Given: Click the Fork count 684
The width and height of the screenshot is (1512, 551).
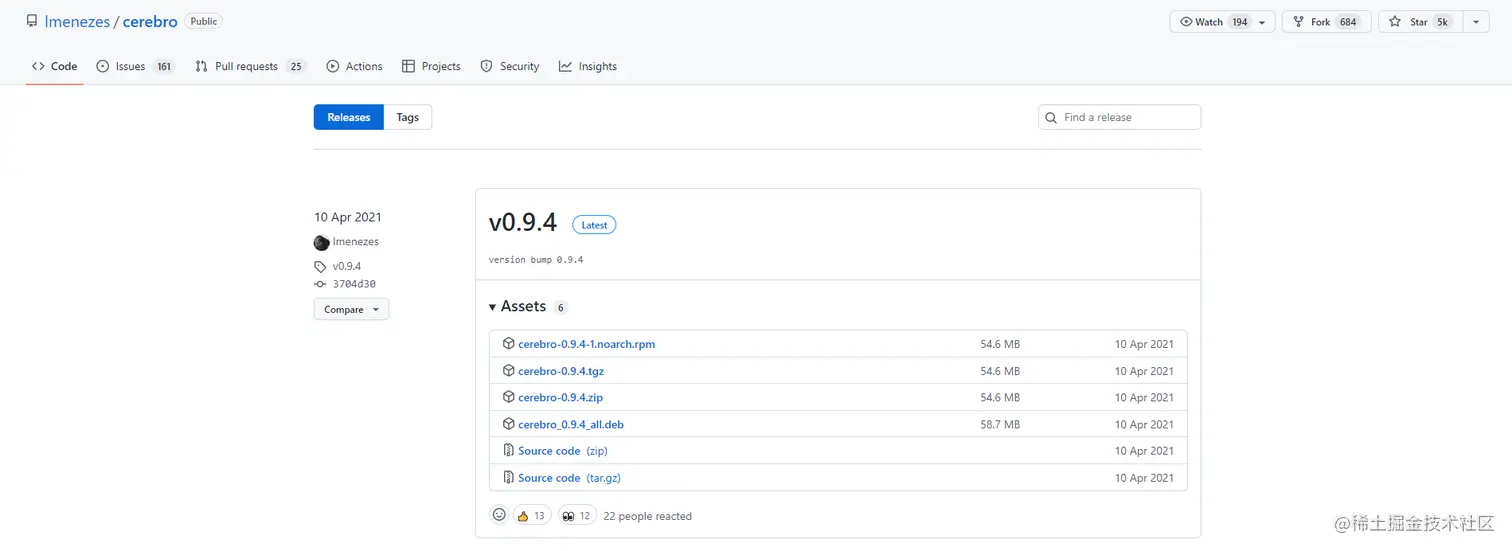Looking at the screenshot, I should 1348,22.
